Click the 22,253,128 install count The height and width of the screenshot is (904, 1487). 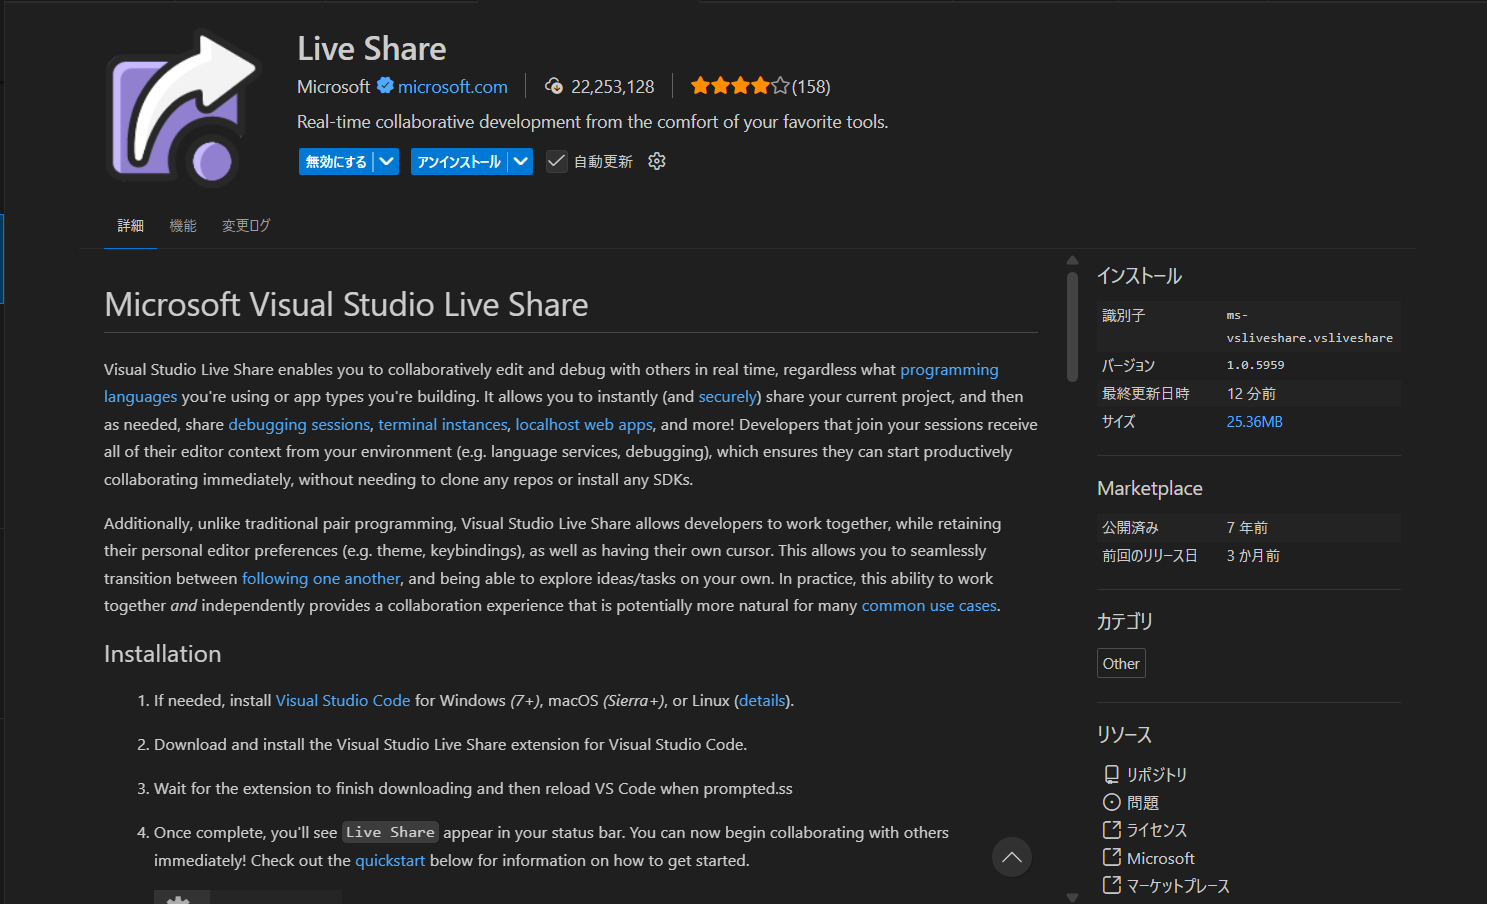coord(612,87)
